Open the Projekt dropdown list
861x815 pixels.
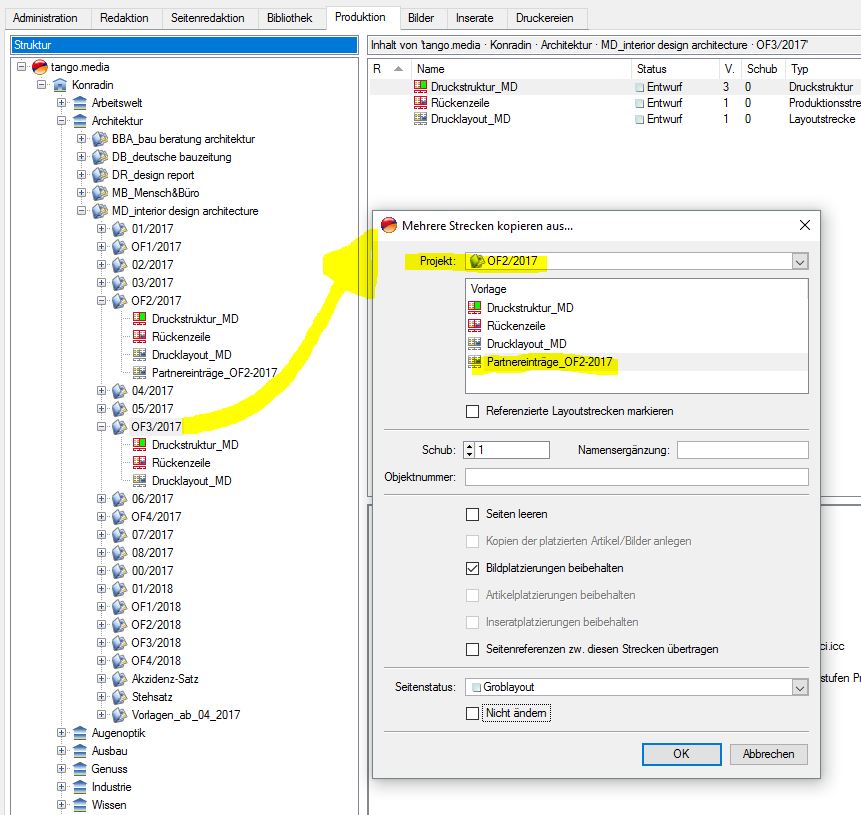(799, 261)
